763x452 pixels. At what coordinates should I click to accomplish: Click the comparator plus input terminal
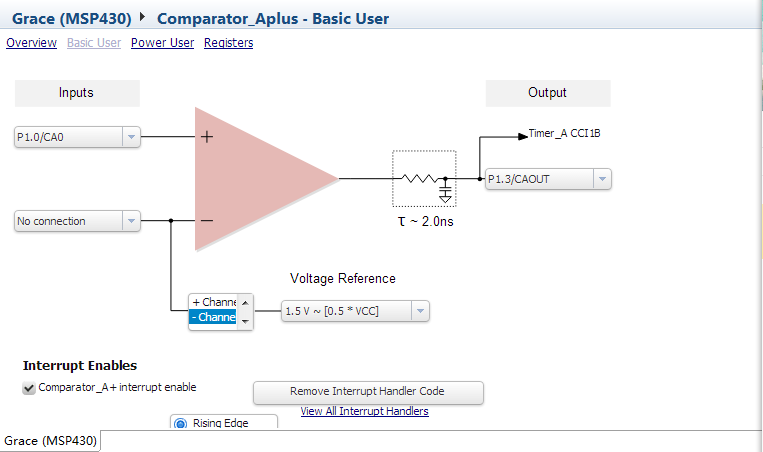pos(207,137)
